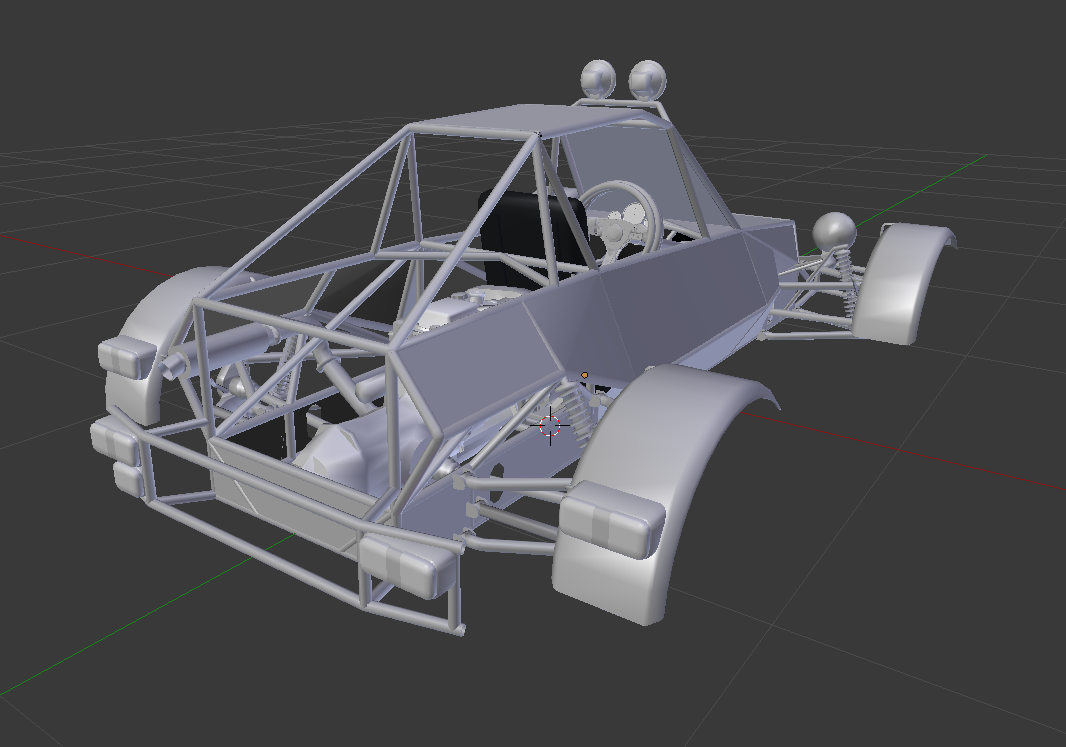Viewport: 1066px width, 747px height.
Task: Select the sphere atop the far suspension
Action: (834, 231)
